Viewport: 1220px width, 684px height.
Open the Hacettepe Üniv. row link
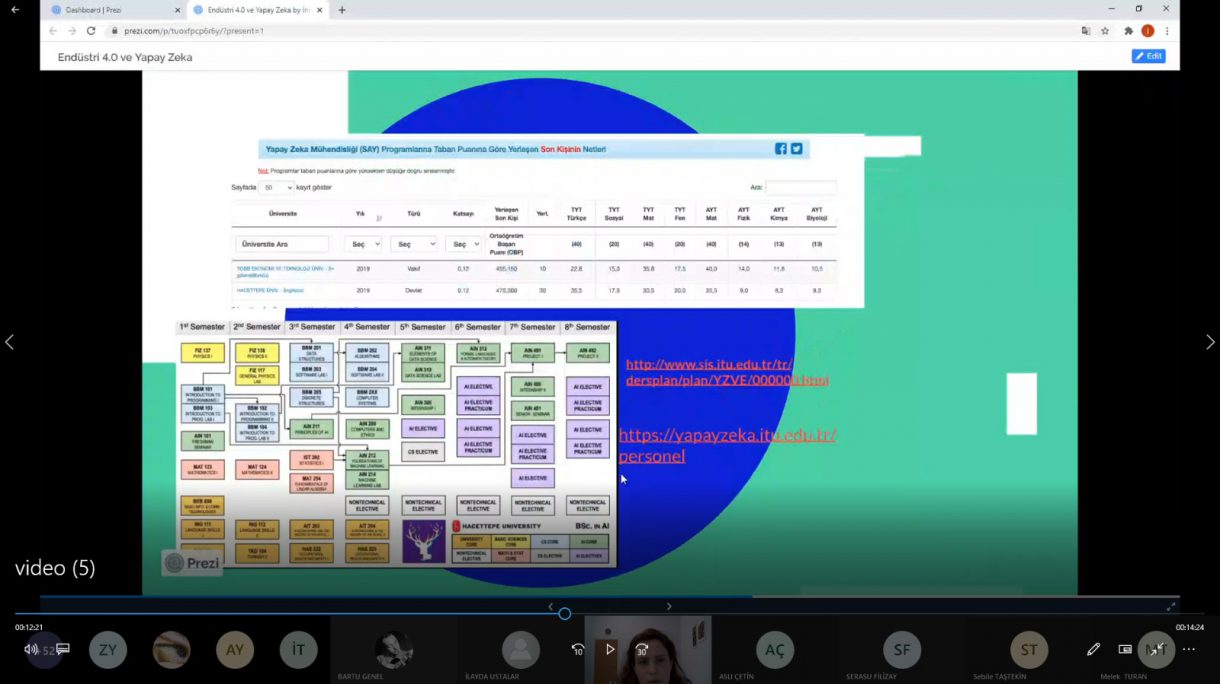[270, 290]
